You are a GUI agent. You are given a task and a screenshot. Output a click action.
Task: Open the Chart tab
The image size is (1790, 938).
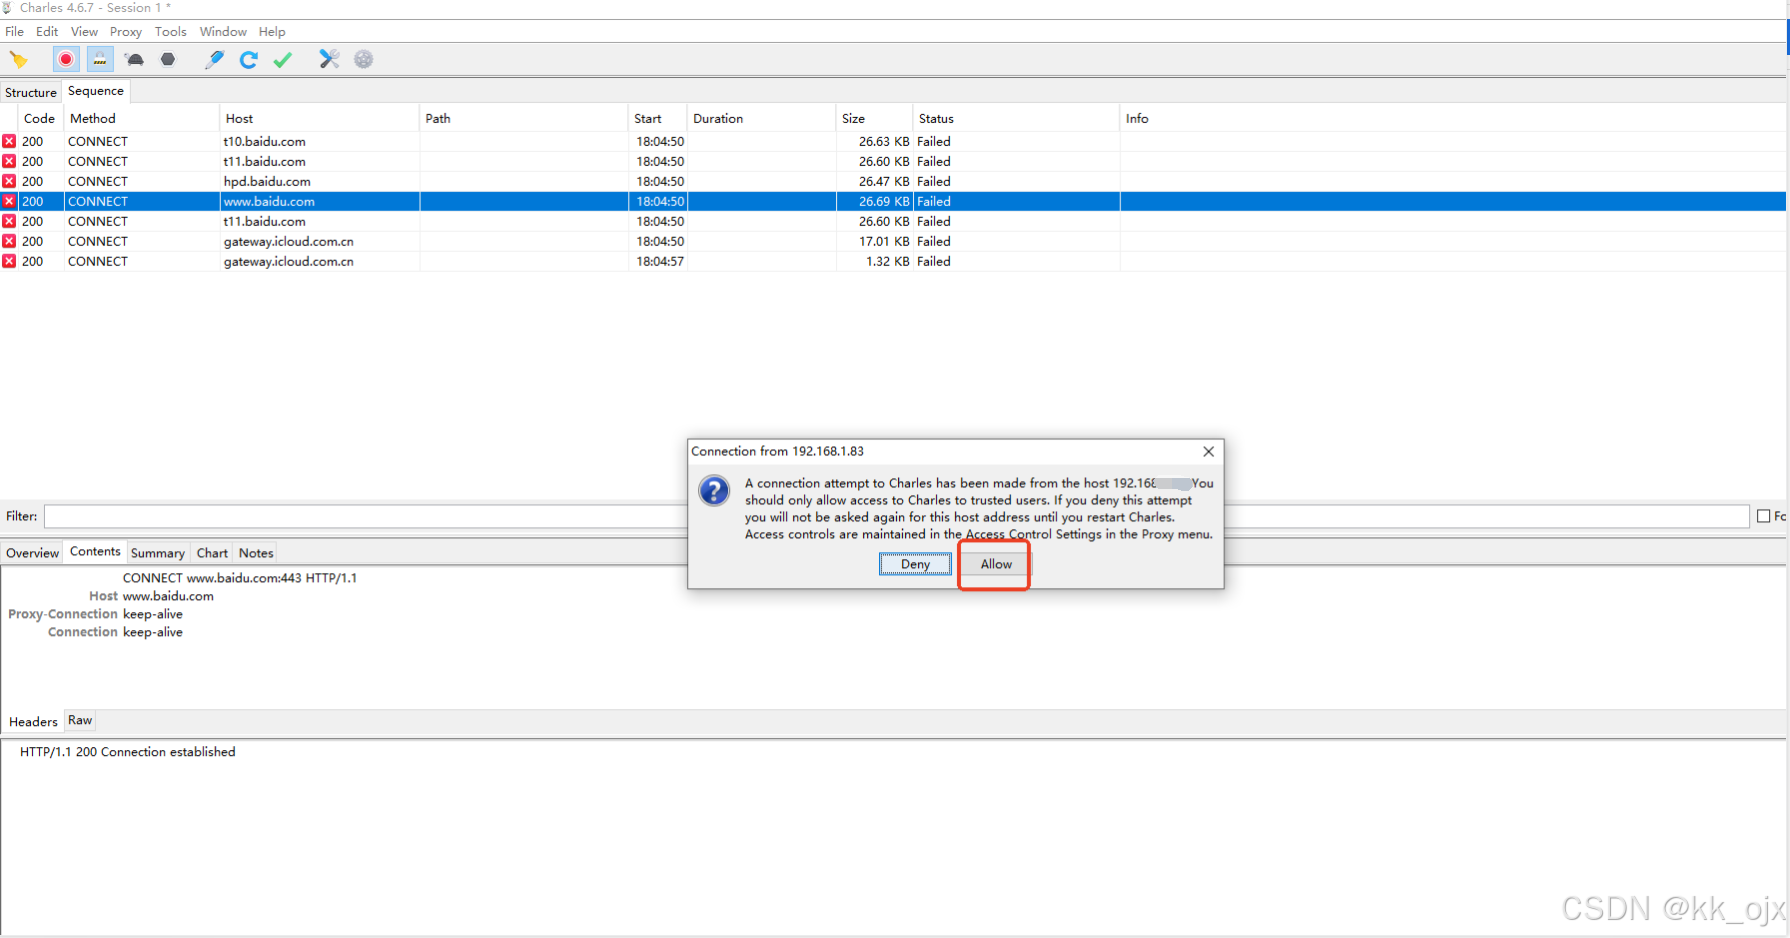(212, 553)
